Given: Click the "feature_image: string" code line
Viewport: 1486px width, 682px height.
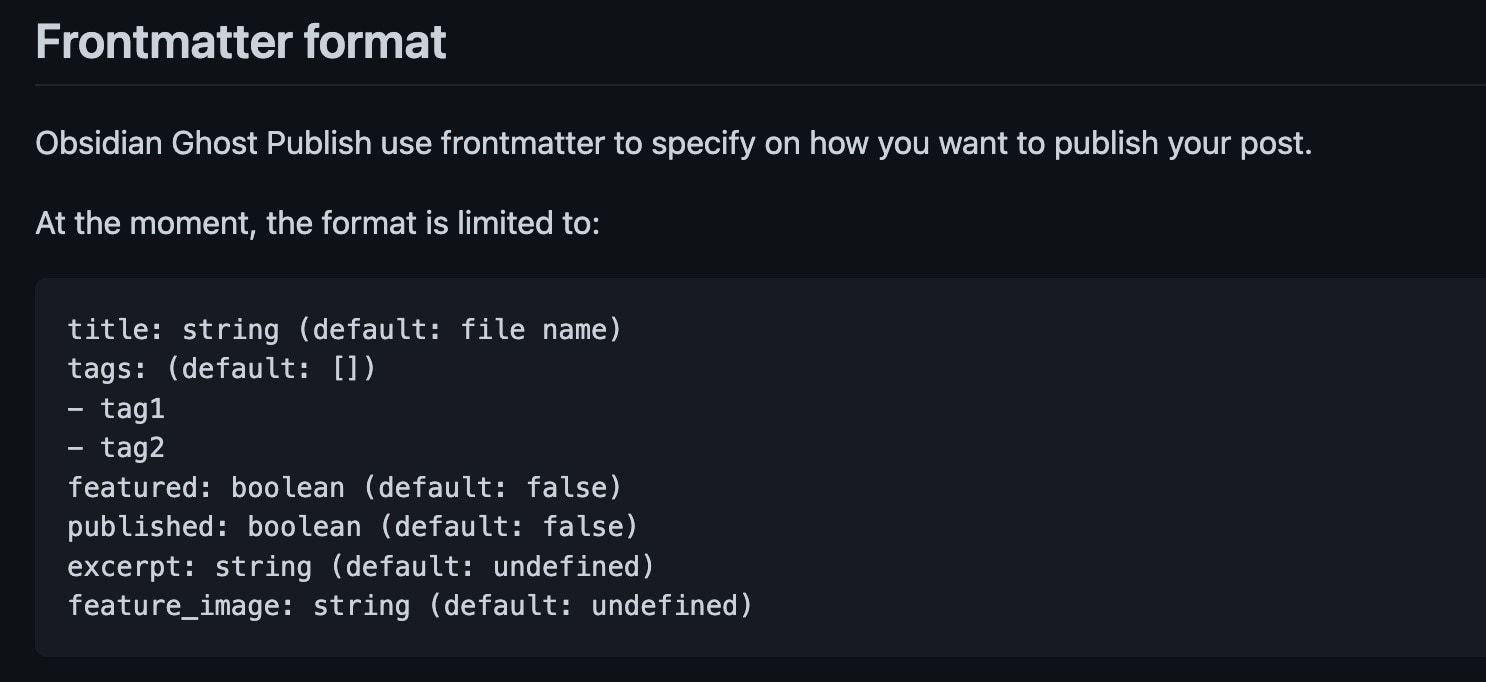Looking at the screenshot, I should 409,606.
